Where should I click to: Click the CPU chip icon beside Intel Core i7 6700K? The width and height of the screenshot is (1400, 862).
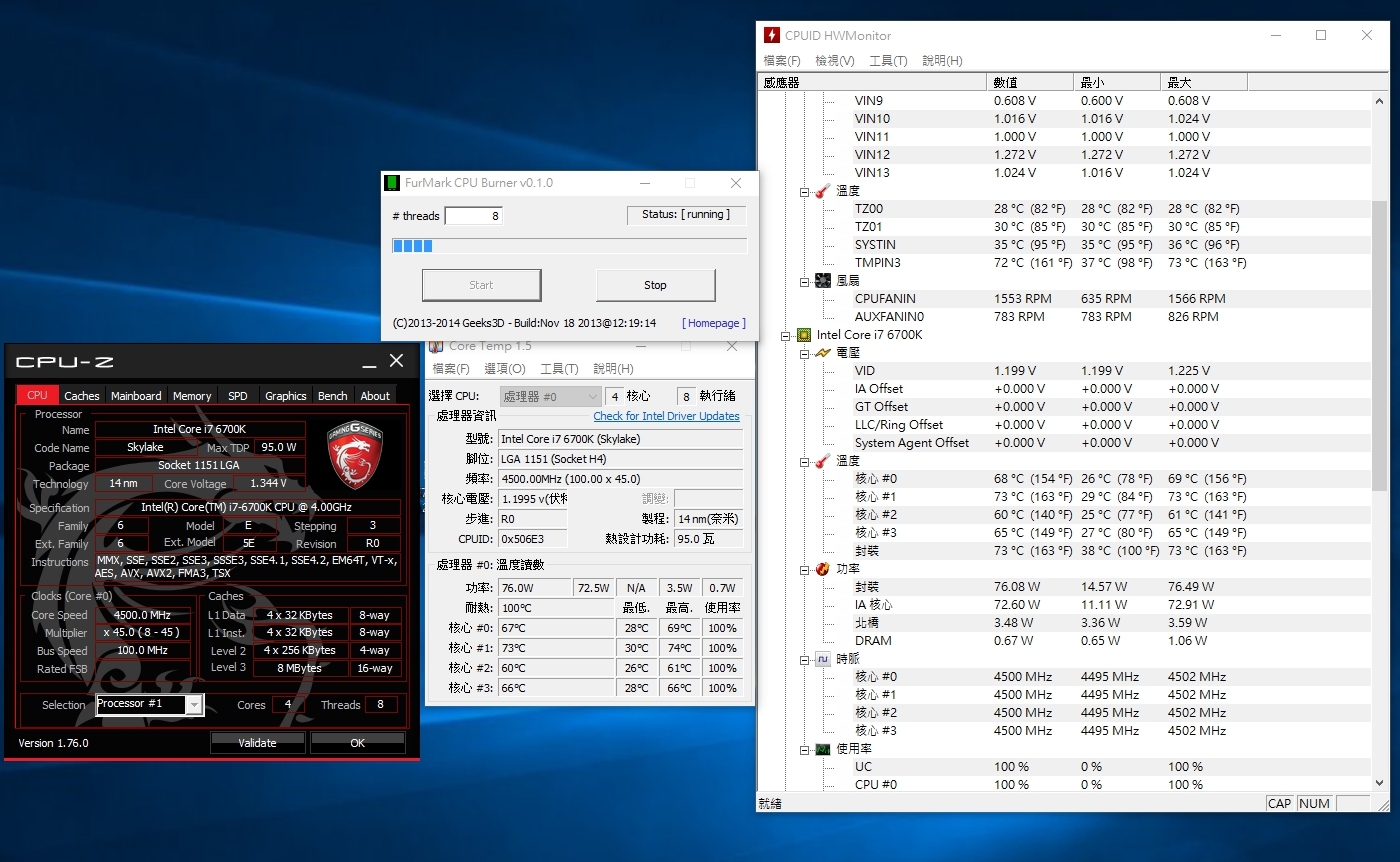803,335
